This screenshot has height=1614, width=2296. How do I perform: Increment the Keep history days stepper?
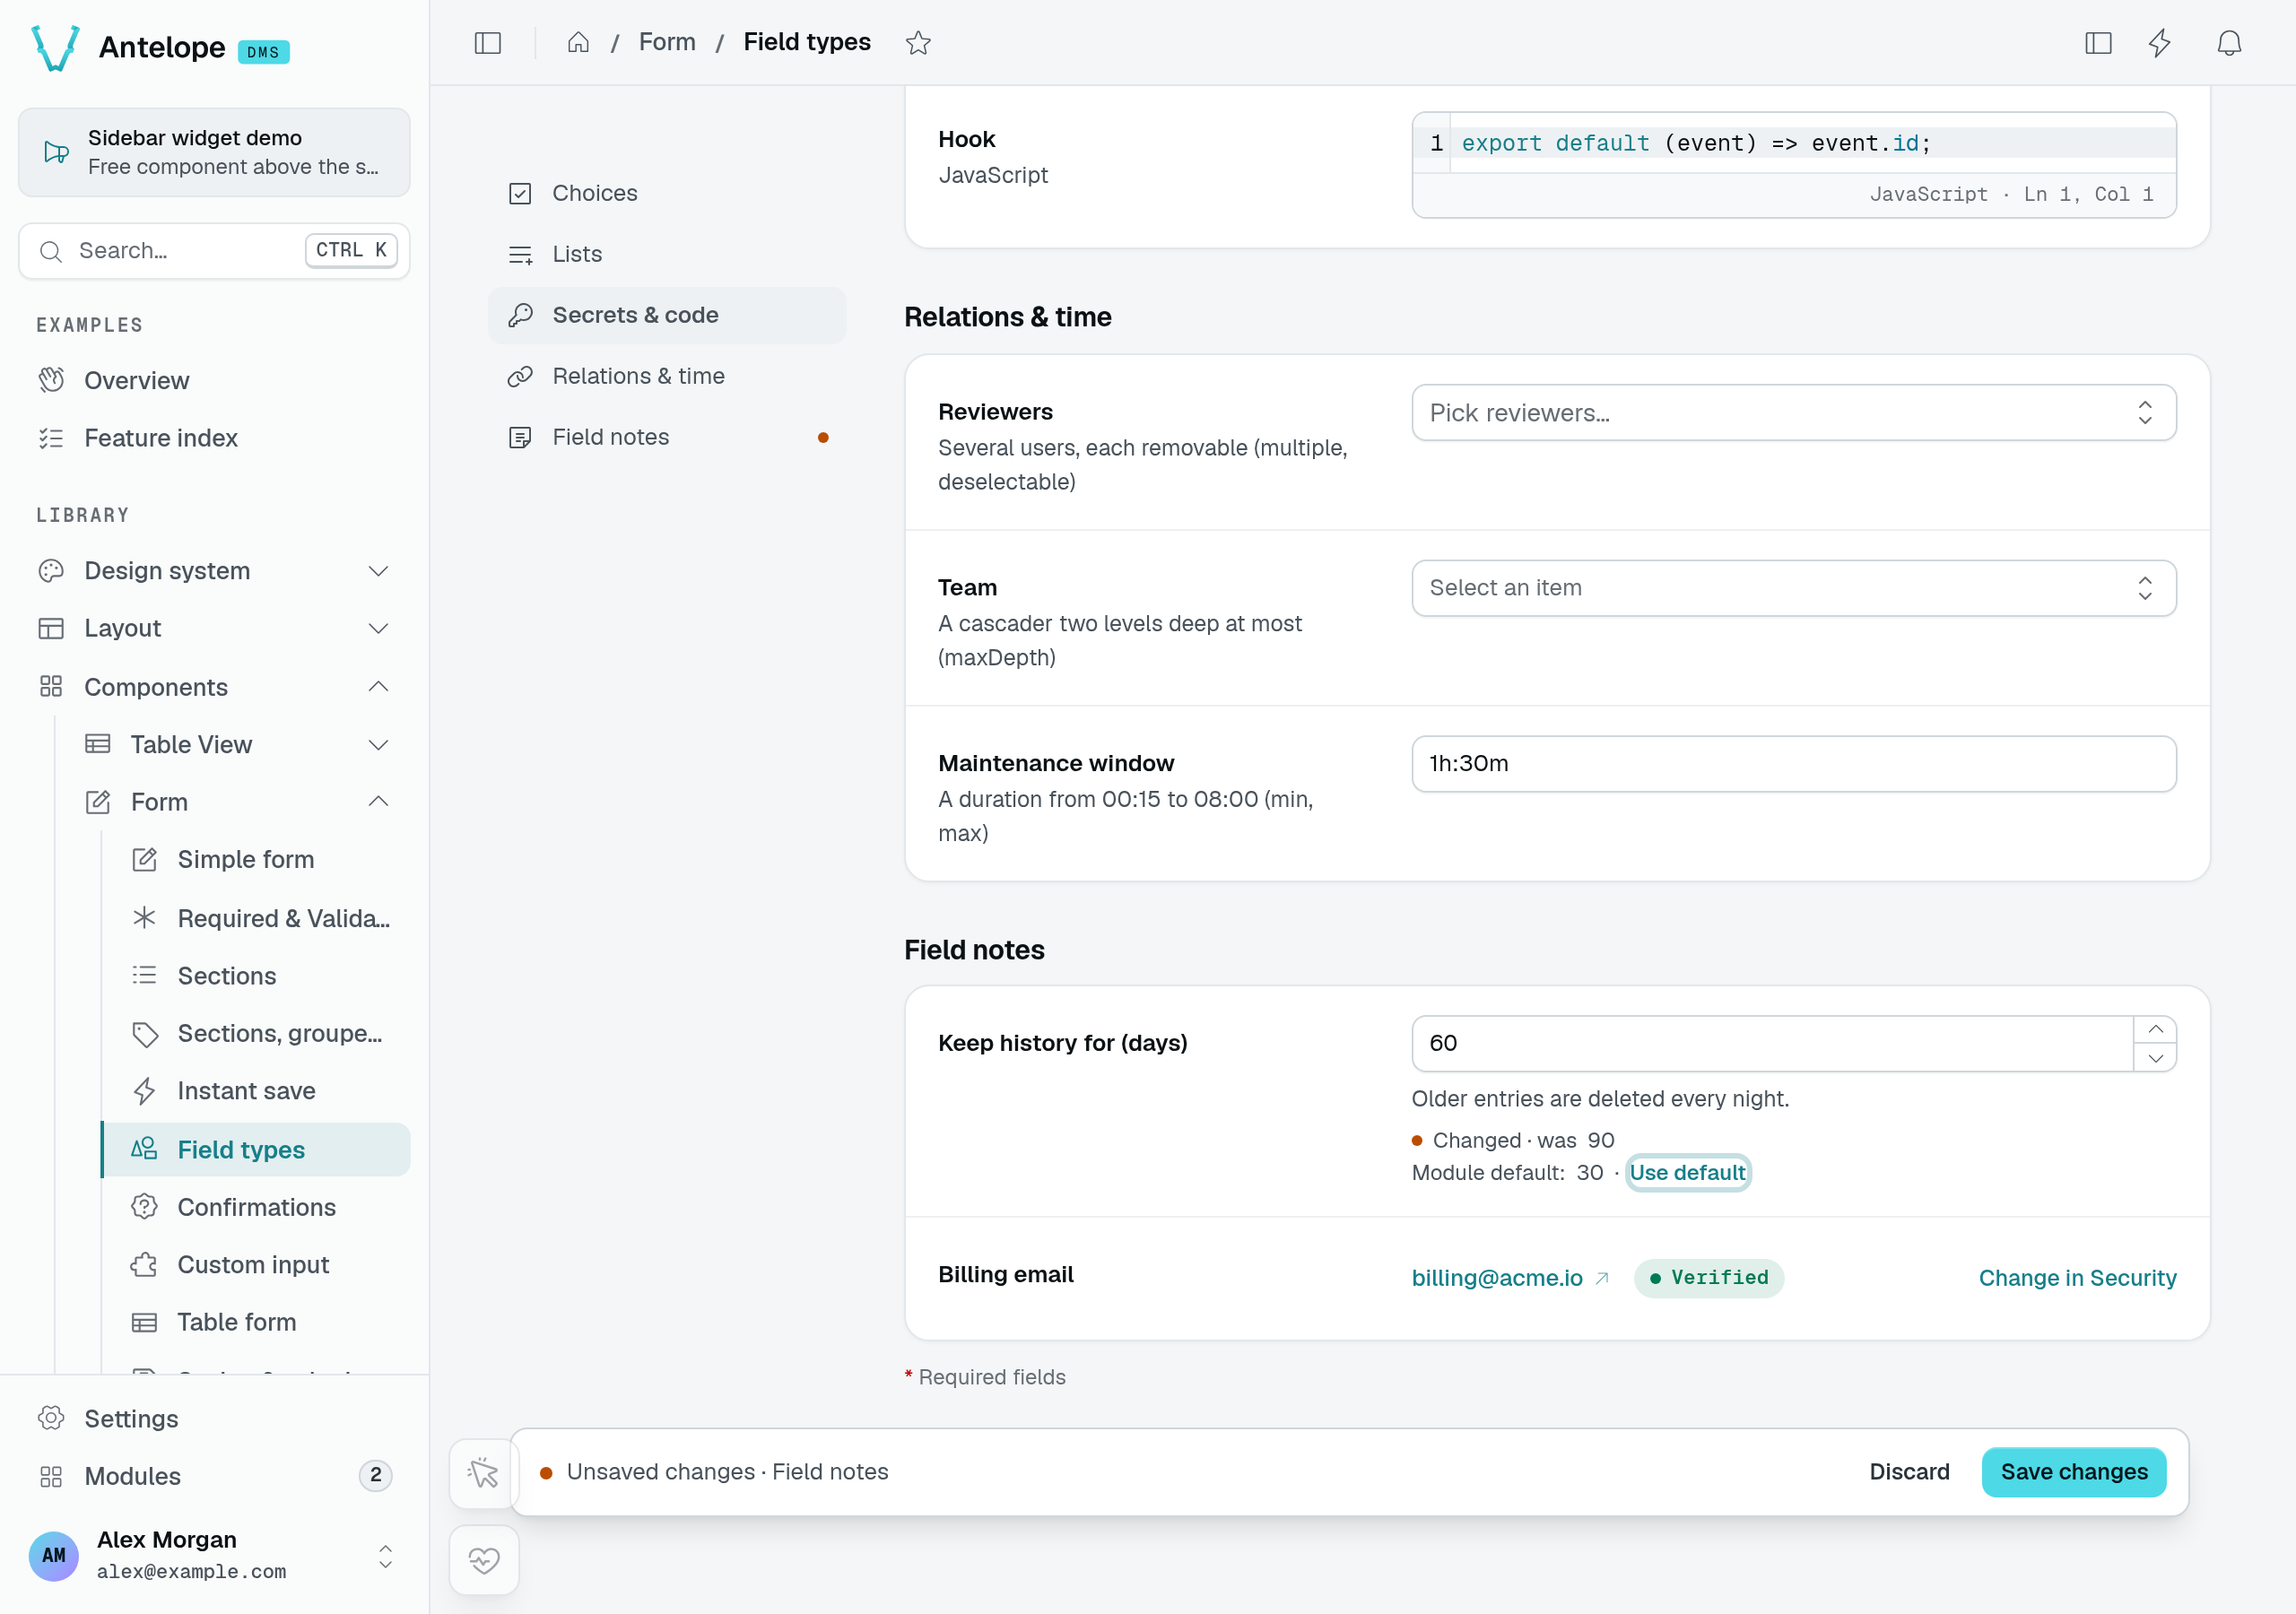[x=2155, y=1030]
